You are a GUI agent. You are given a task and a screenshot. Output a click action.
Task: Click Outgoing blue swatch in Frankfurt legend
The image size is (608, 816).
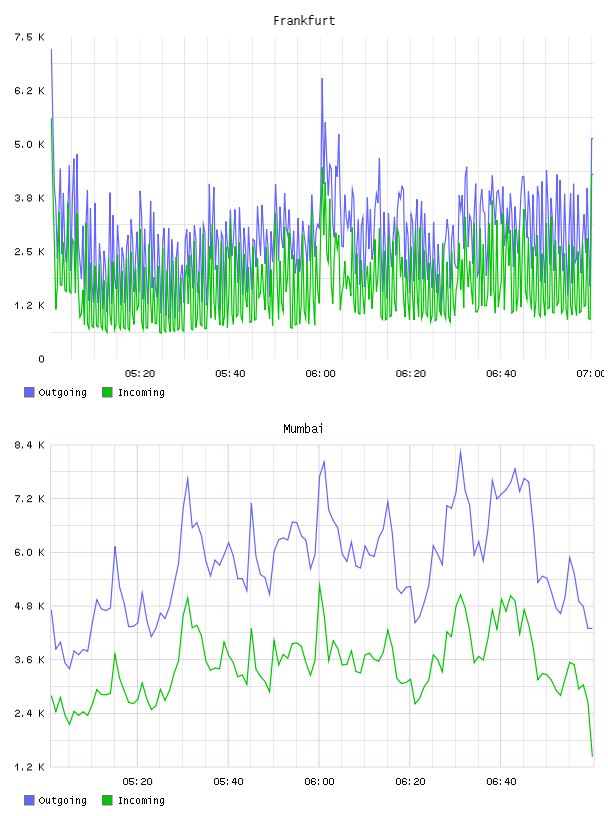coord(29,392)
